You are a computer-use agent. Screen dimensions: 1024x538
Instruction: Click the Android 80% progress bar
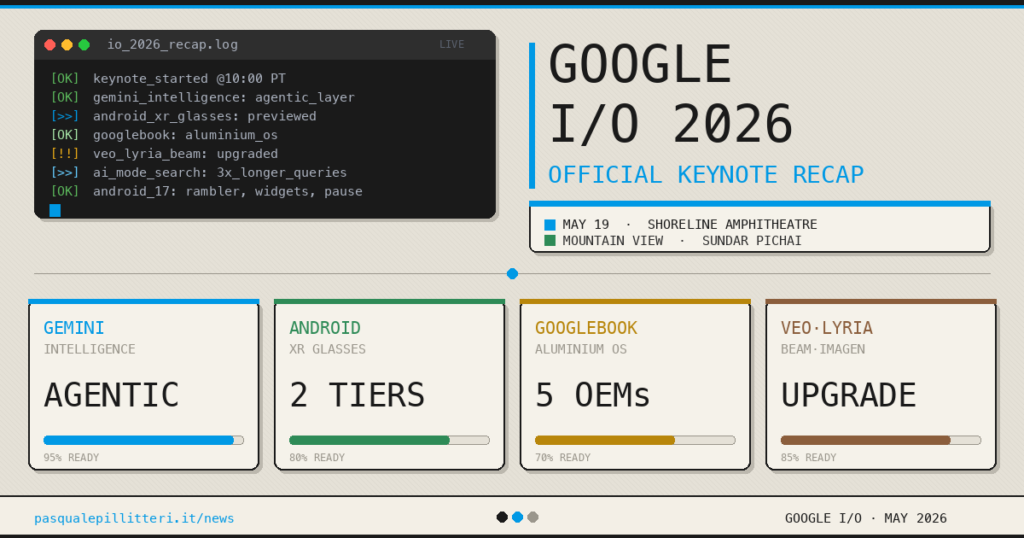[x=389, y=440]
